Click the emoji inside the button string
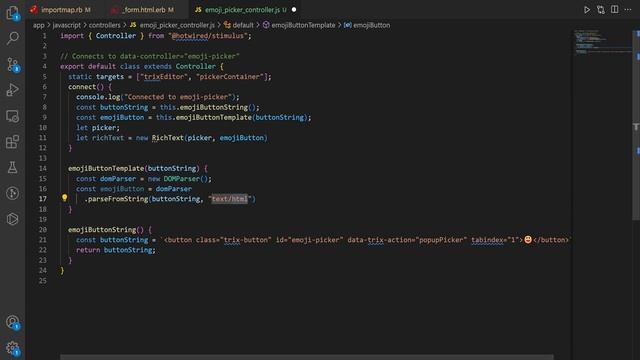Viewport: 640px width, 360px height. coord(528,240)
